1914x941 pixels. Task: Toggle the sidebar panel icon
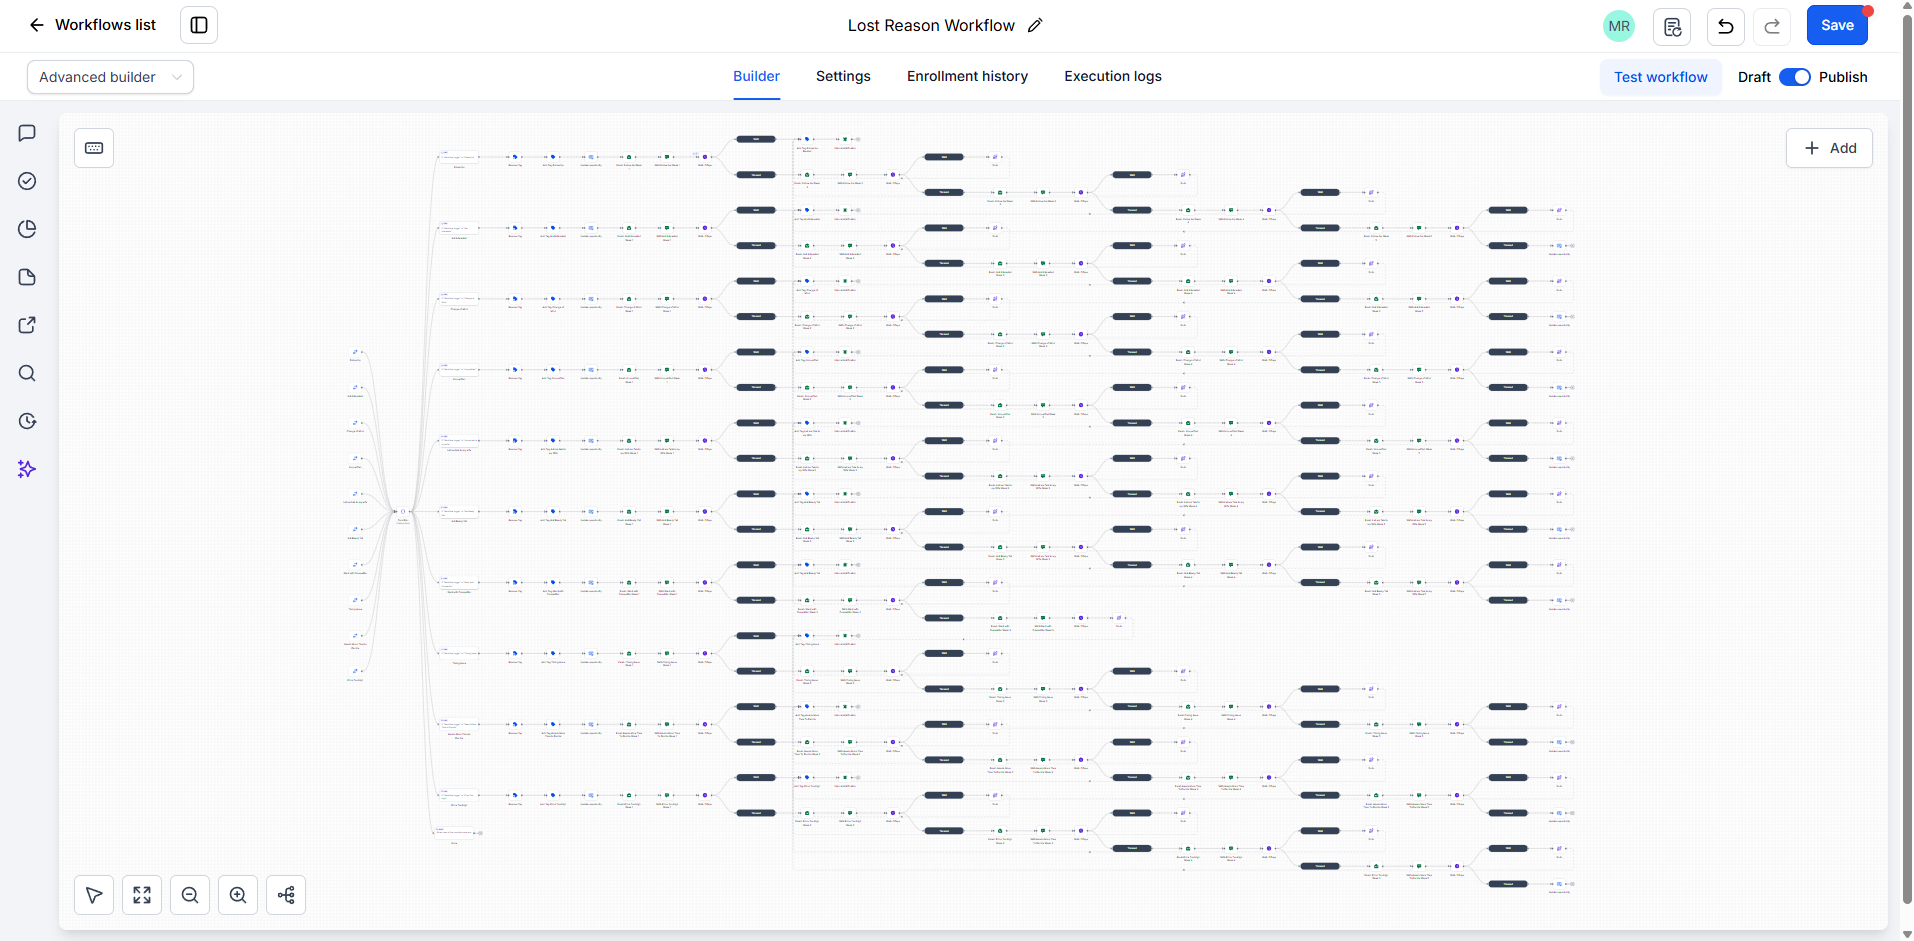point(199,25)
